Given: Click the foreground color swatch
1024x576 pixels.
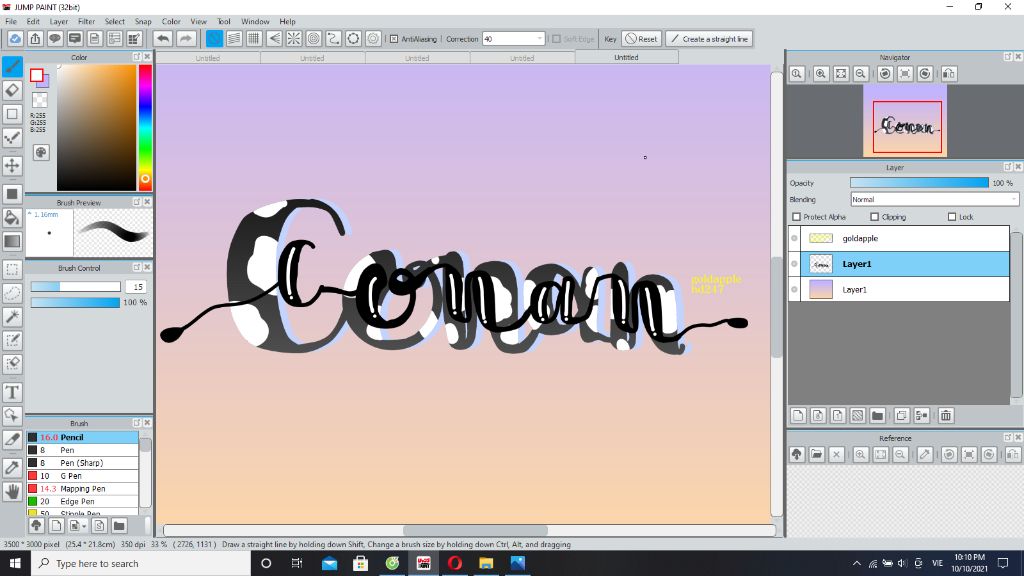Looking at the screenshot, I should (x=37, y=75).
